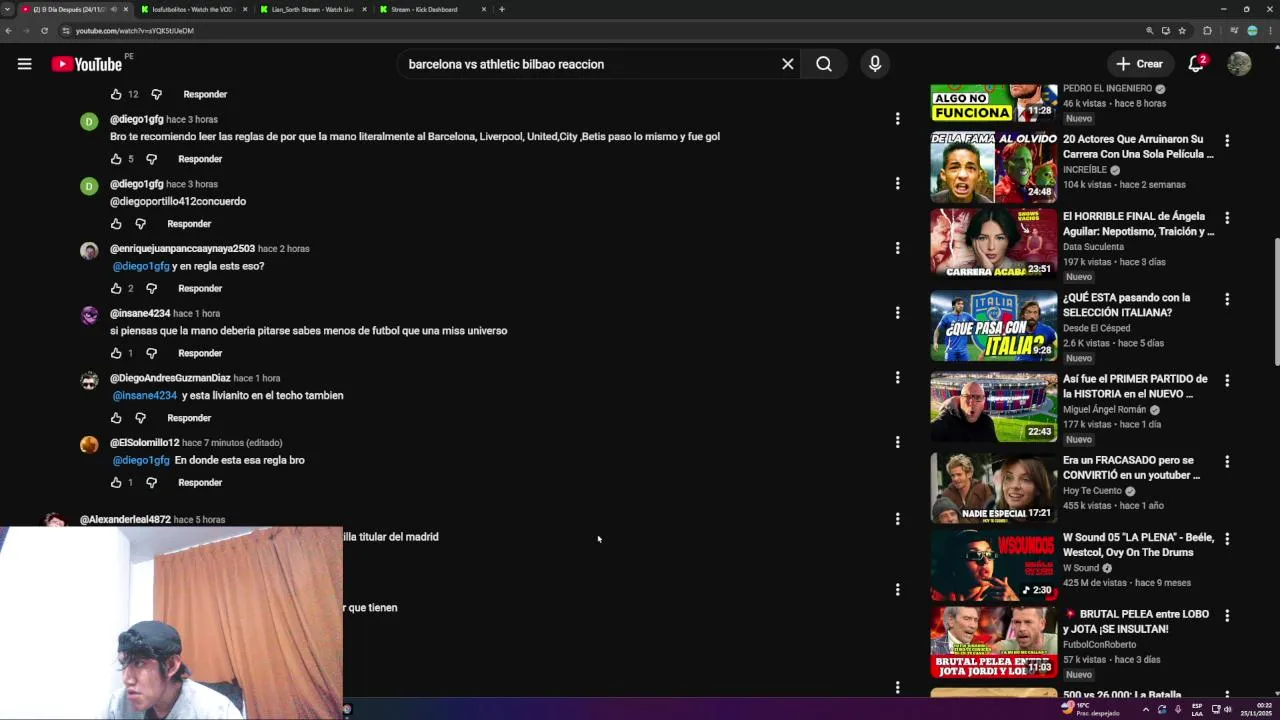The image size is (1280, 720).
Task: Switch to the 'B Día Después' YouTube tab
Action: tap(70, 9)
